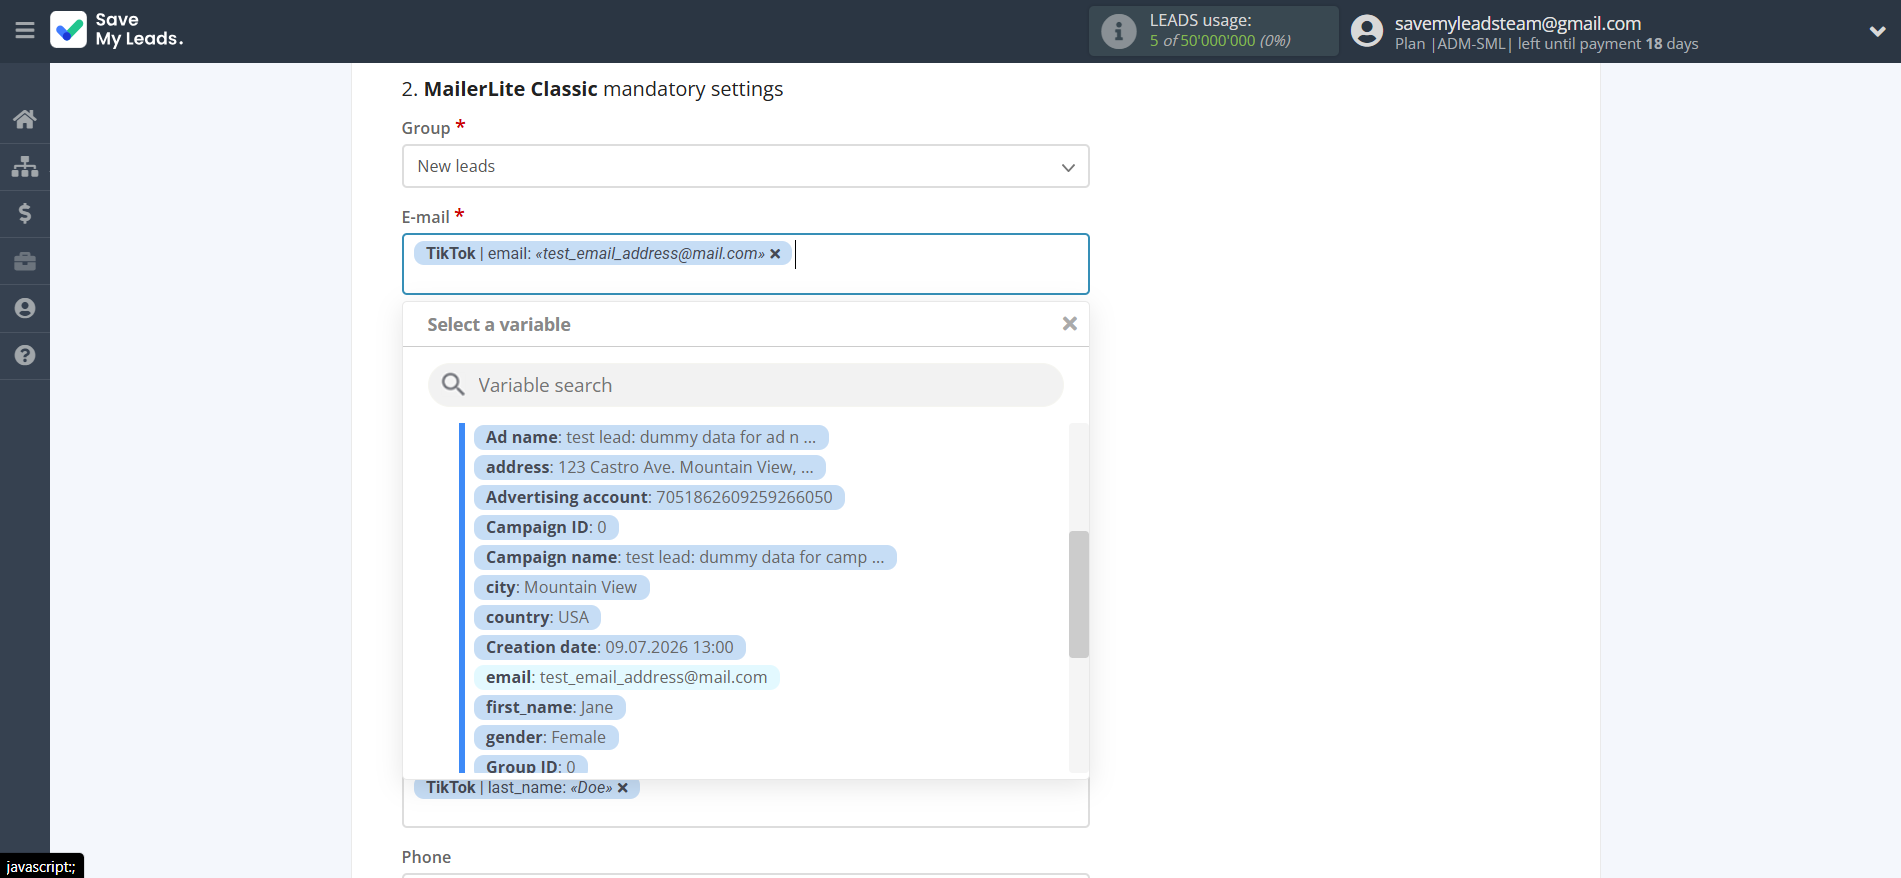Image resolution: width=1901 pixels, height=878 pixels.
Task: Select the Creation date variable
Action: tap(610, 647)
